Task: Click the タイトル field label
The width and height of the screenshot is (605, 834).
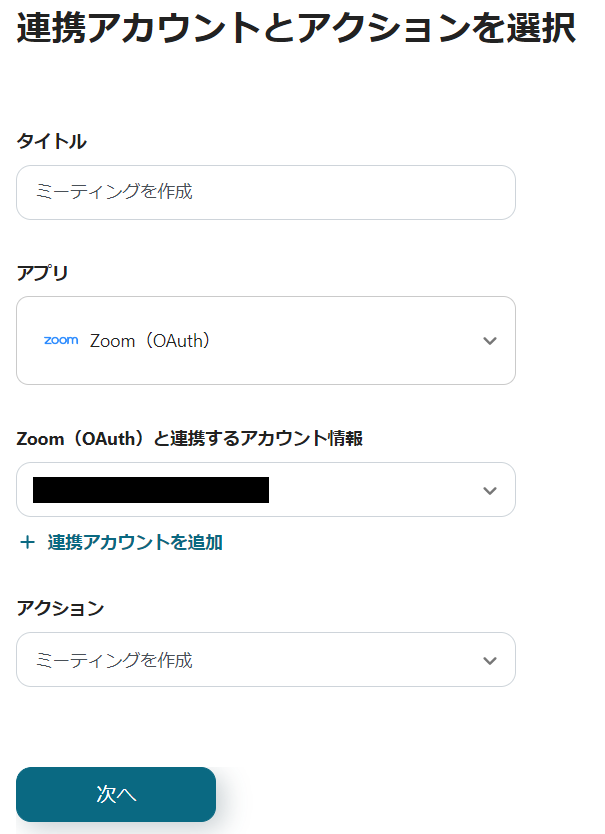Action: tap(47, 141)
